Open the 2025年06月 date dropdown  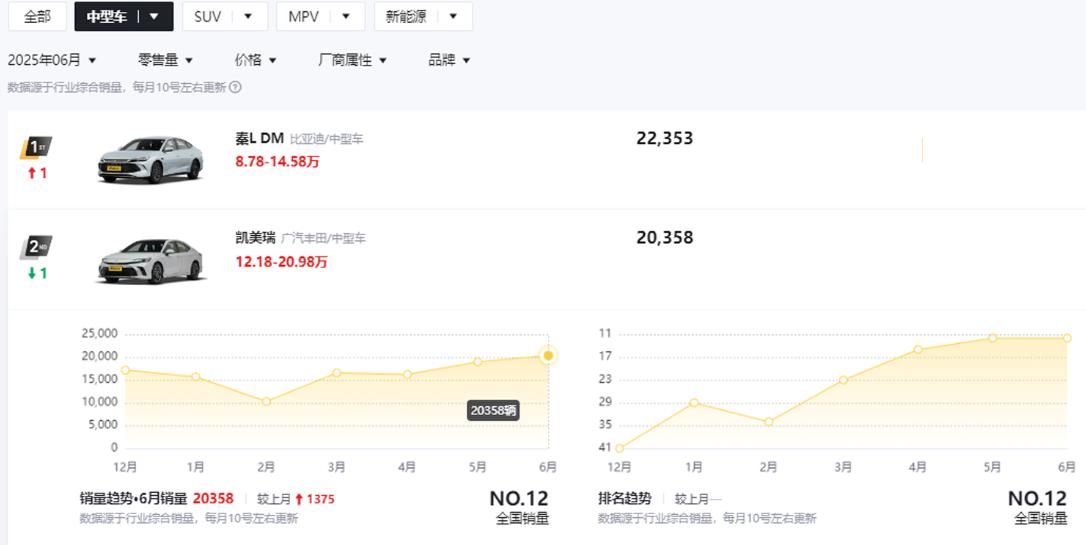tap(52, 60)
